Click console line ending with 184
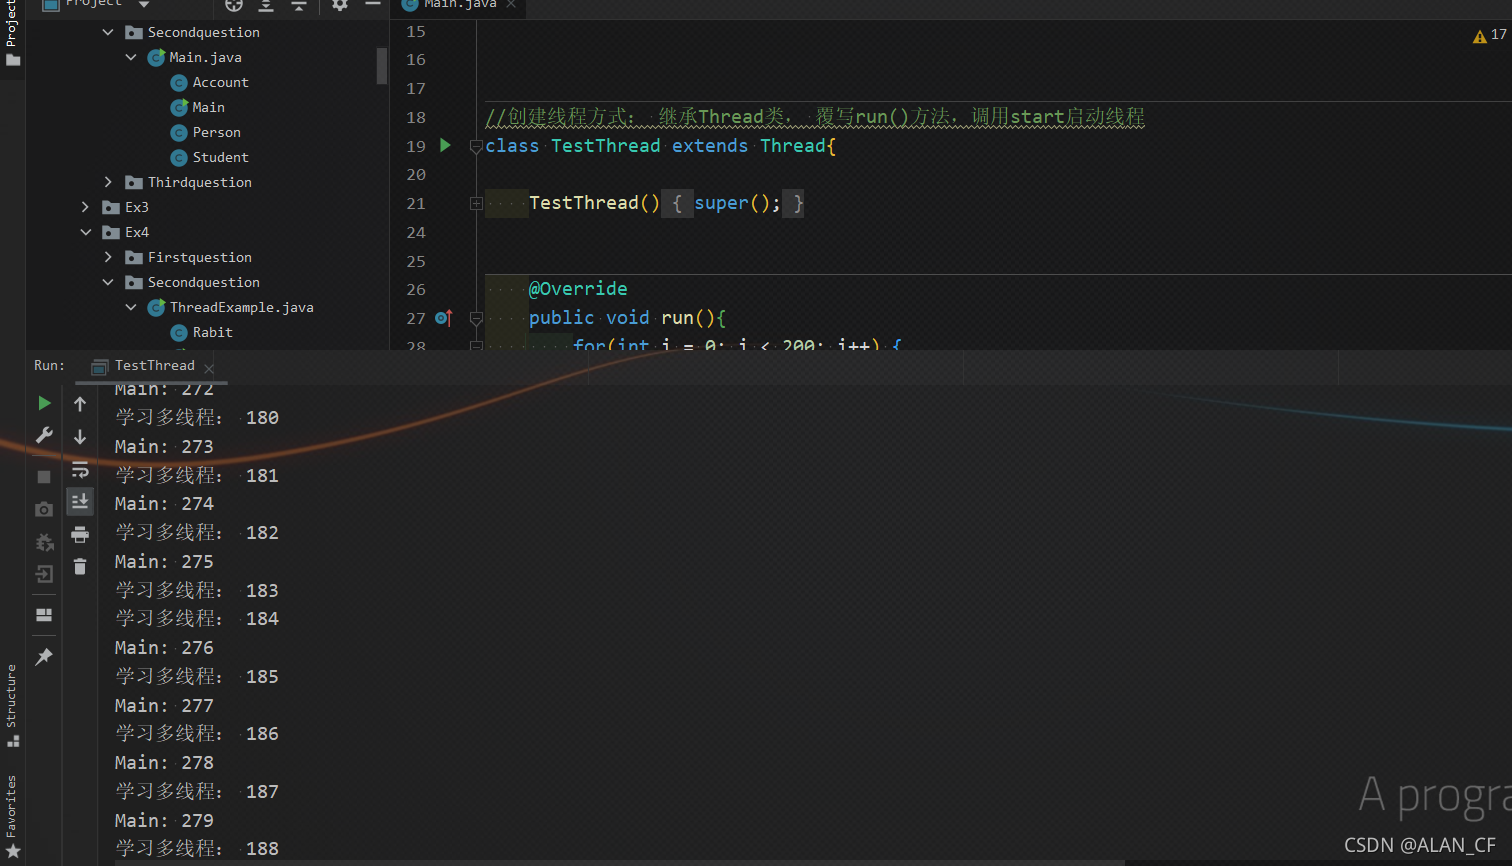 [197, 619]
